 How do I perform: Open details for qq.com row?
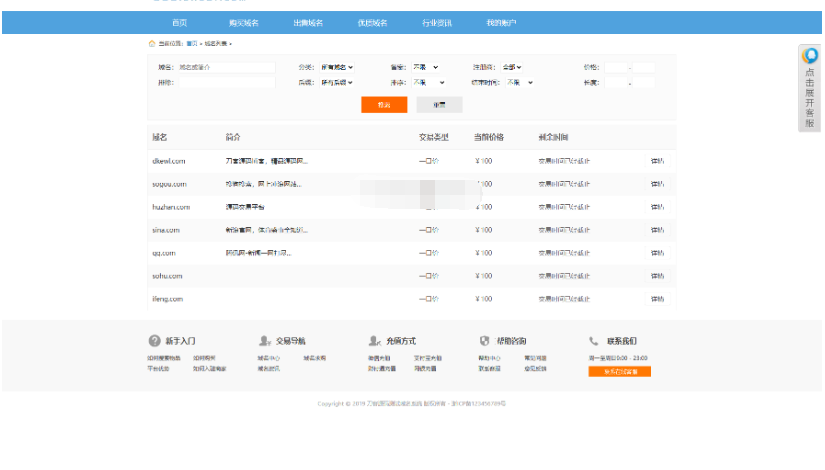point(657,253)
